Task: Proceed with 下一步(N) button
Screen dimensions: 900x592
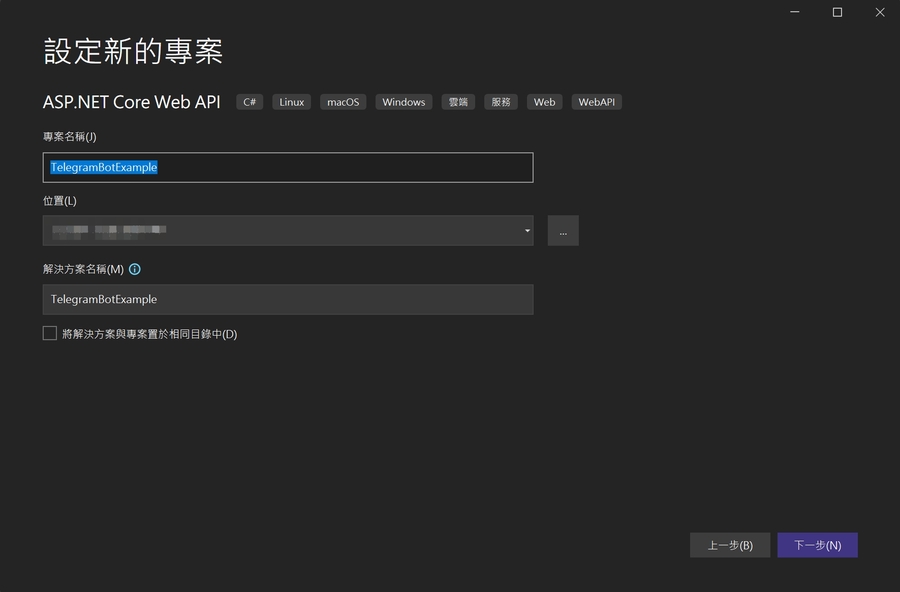Action: (x=817, y=545)
